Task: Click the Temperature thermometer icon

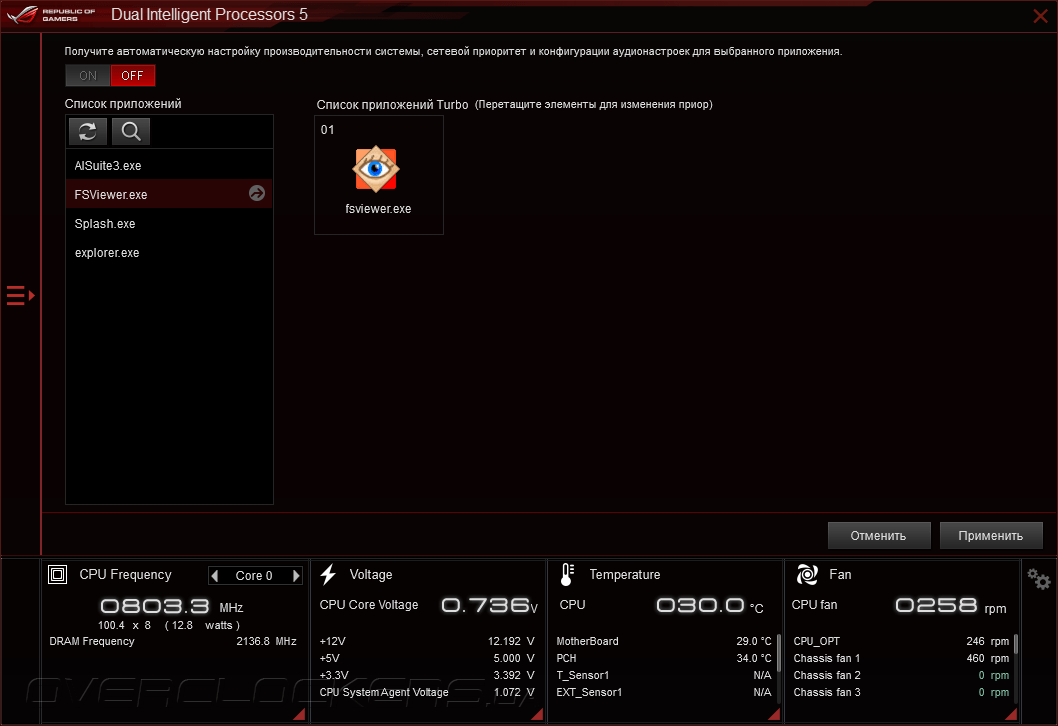Action: coord(567,574)
